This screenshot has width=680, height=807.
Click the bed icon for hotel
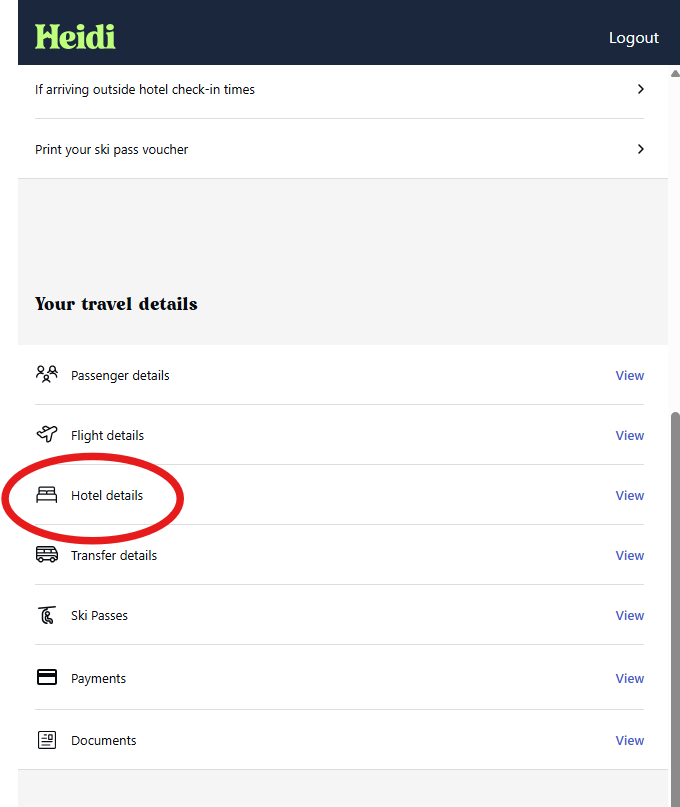pyautogui.click(x=47, y=495)
